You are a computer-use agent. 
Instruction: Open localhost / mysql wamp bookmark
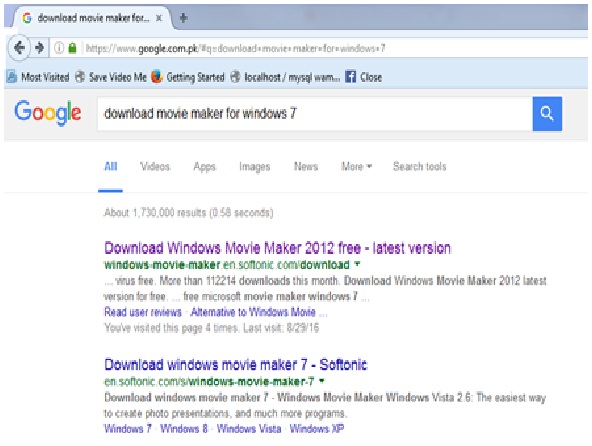click(x=285, y=77)
